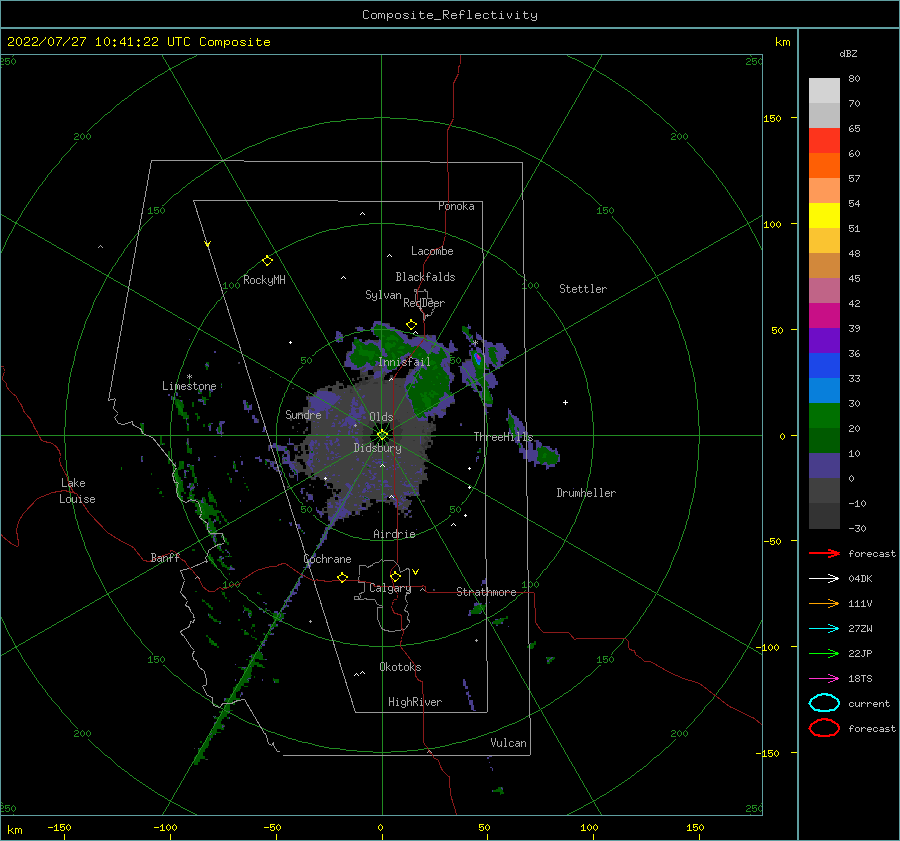Click the Olds label near the radar center

coord(381,417)
